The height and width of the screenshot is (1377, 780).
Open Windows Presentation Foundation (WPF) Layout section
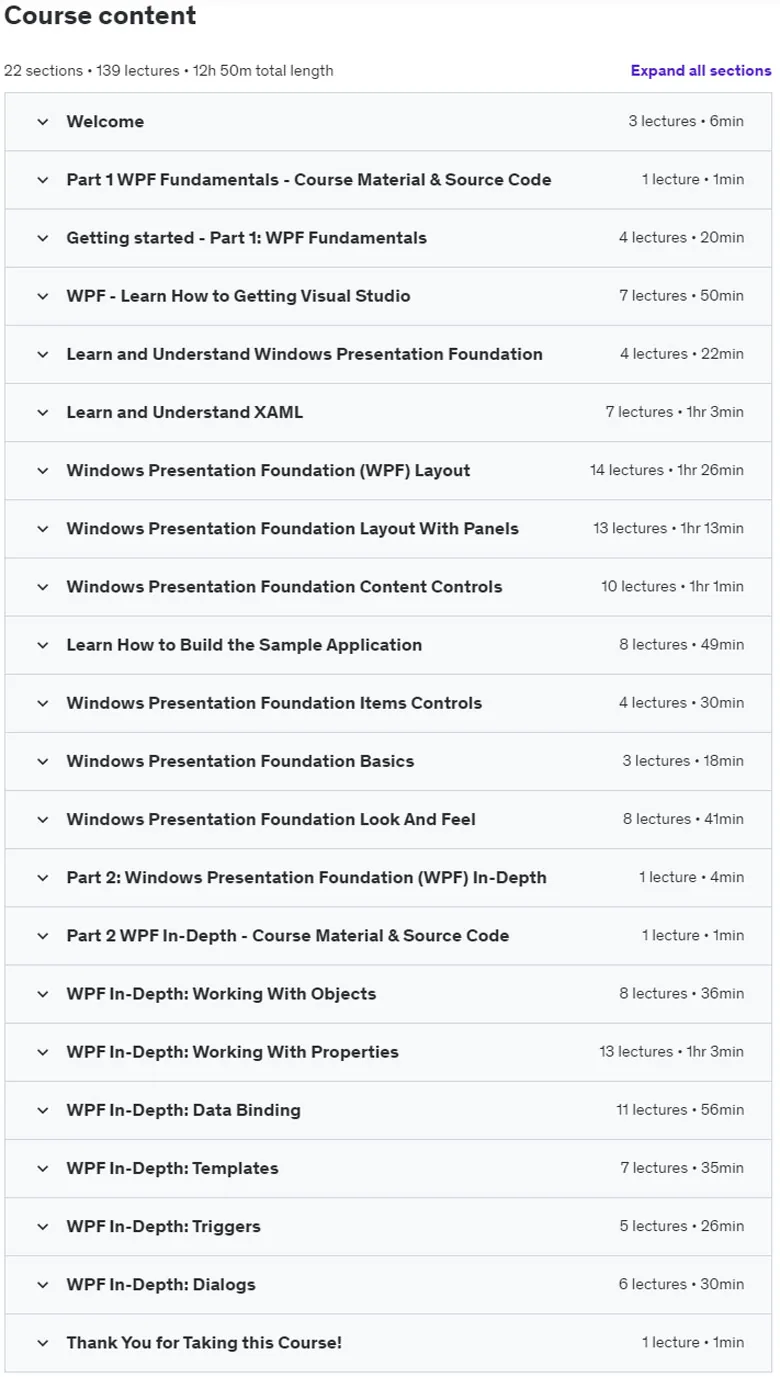(x=388, y=471)
